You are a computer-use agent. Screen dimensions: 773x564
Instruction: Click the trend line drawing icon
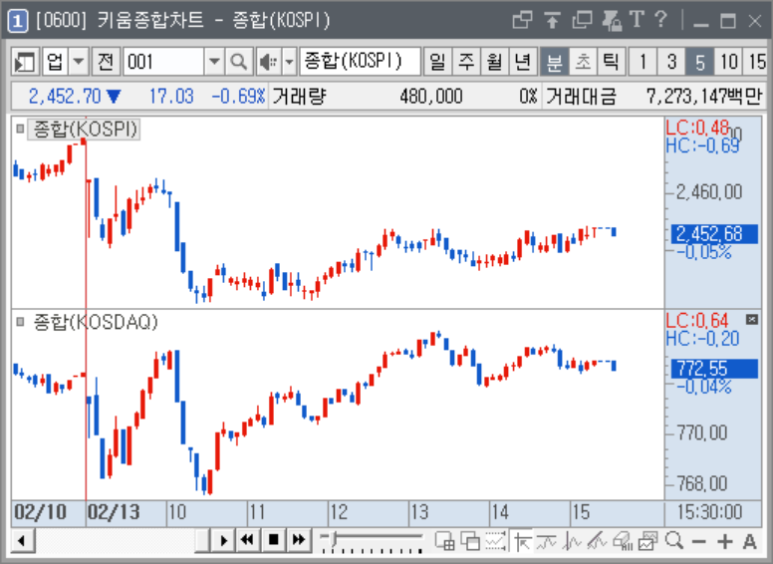click(597, 541)
